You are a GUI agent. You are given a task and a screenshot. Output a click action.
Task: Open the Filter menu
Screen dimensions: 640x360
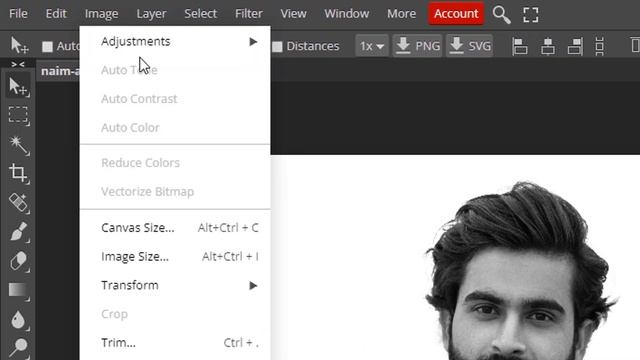point(249,13)
